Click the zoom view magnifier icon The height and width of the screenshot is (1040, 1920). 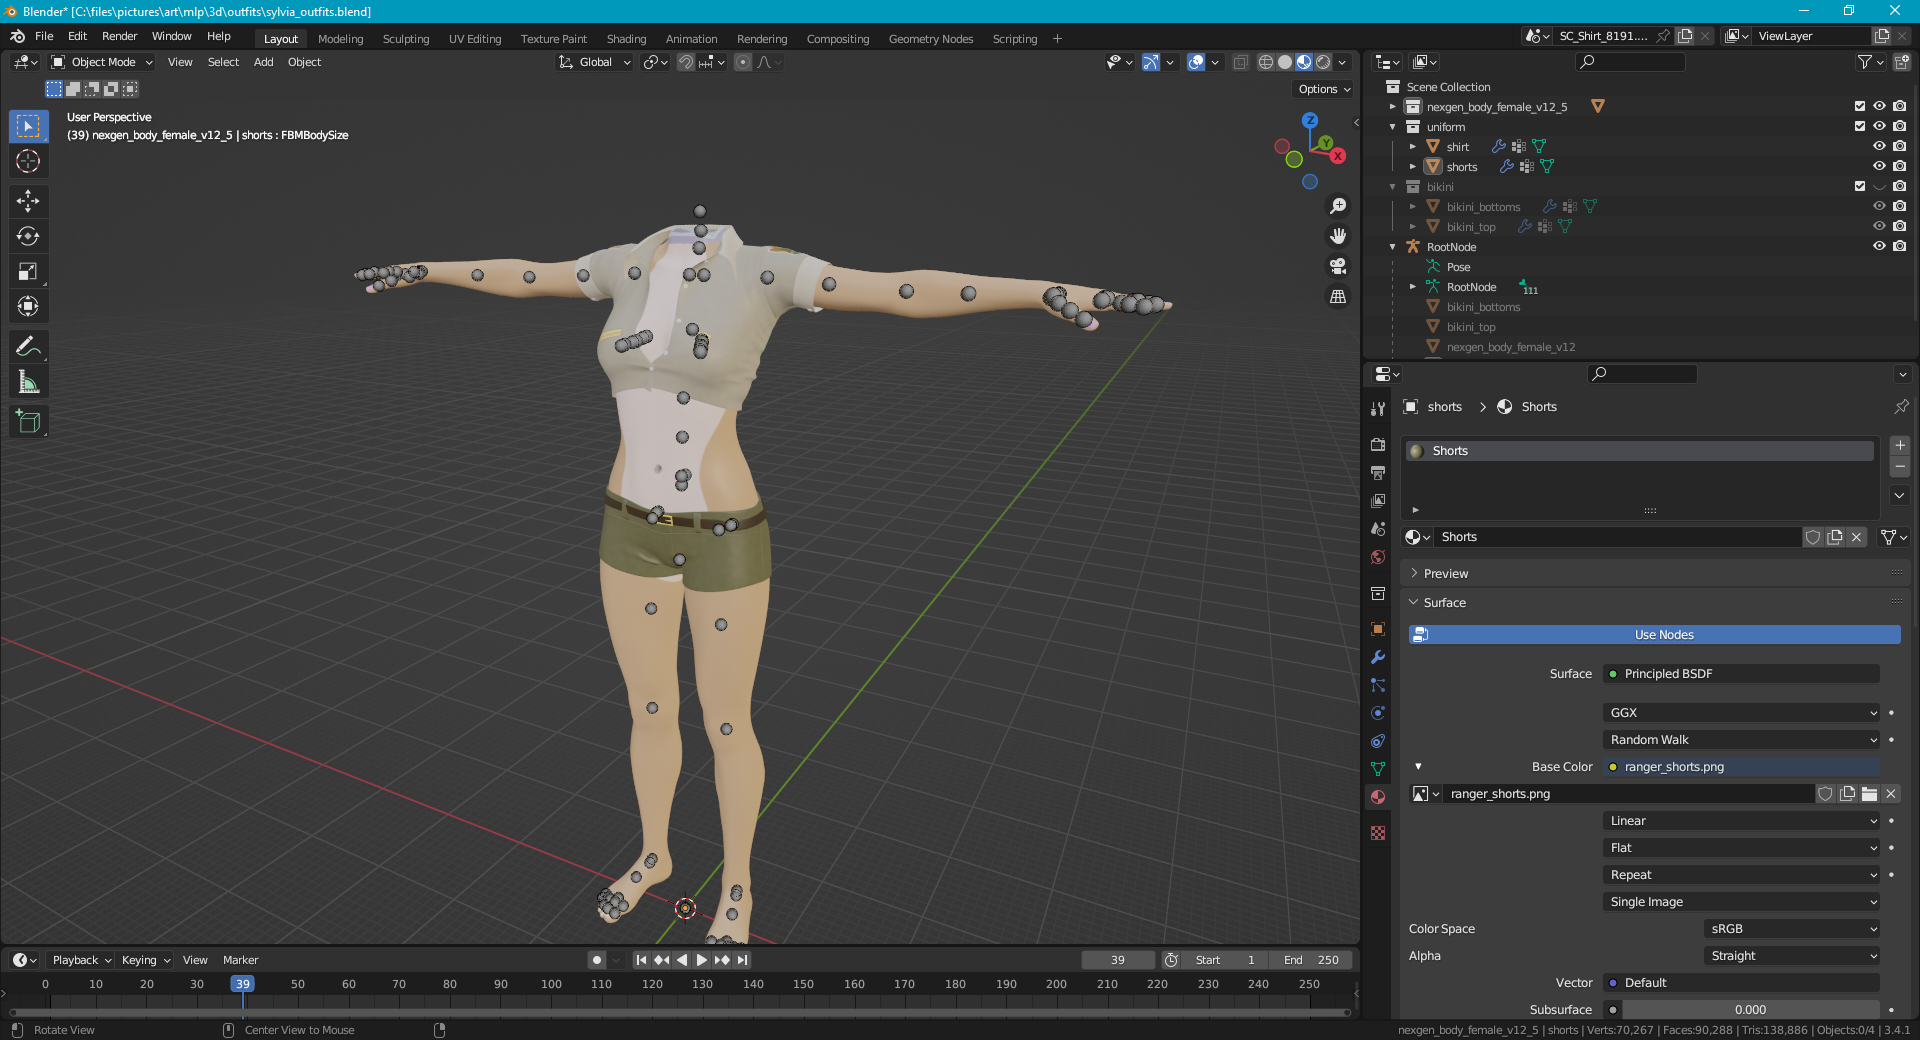click(1337, 206)
